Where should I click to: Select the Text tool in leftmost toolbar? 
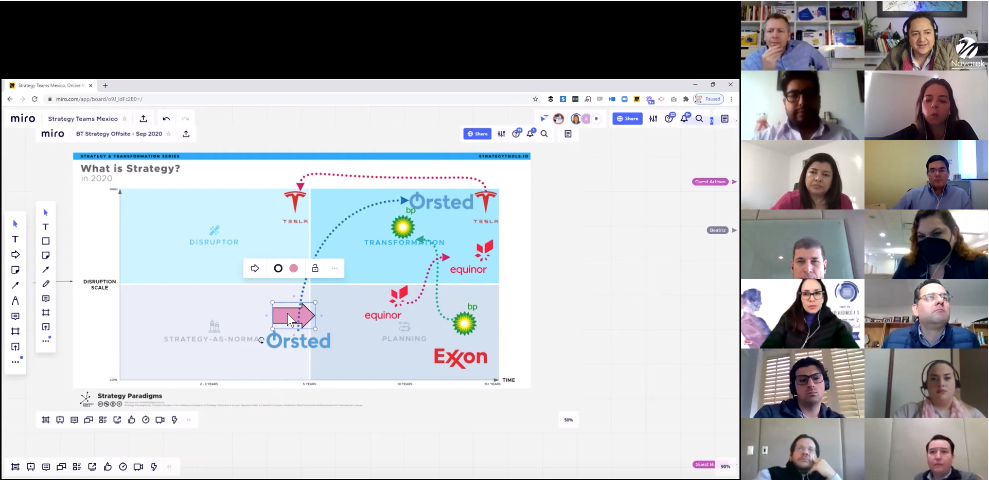15,239
